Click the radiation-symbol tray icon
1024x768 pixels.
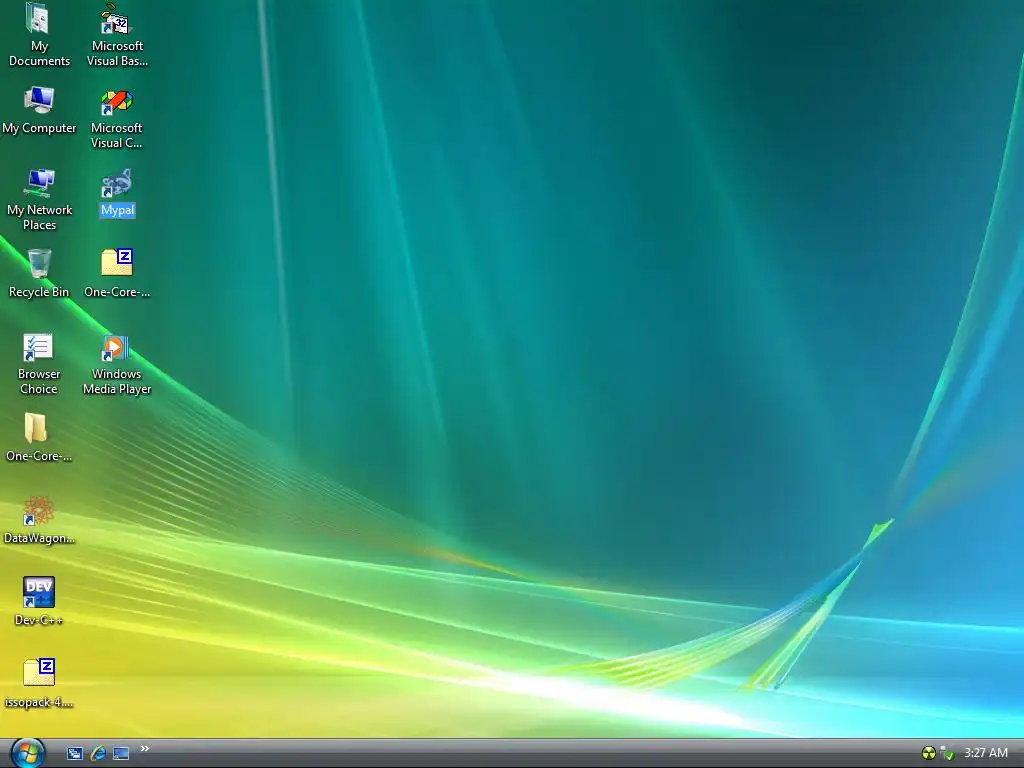coord(928,754)
